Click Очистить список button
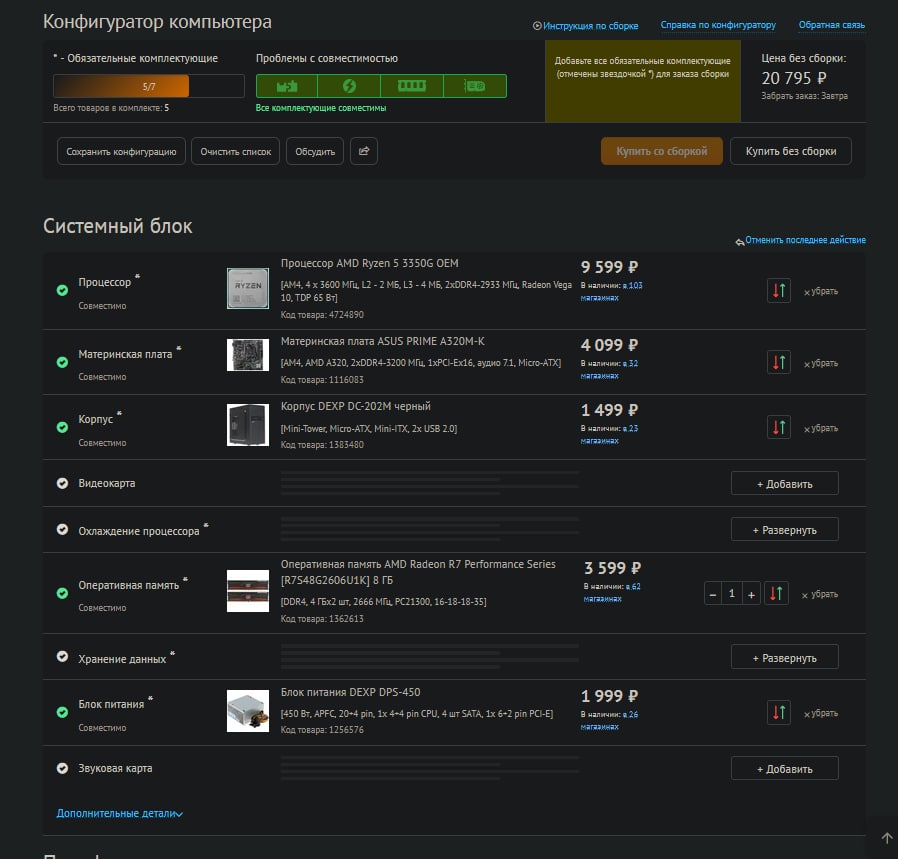 point(235,151)
